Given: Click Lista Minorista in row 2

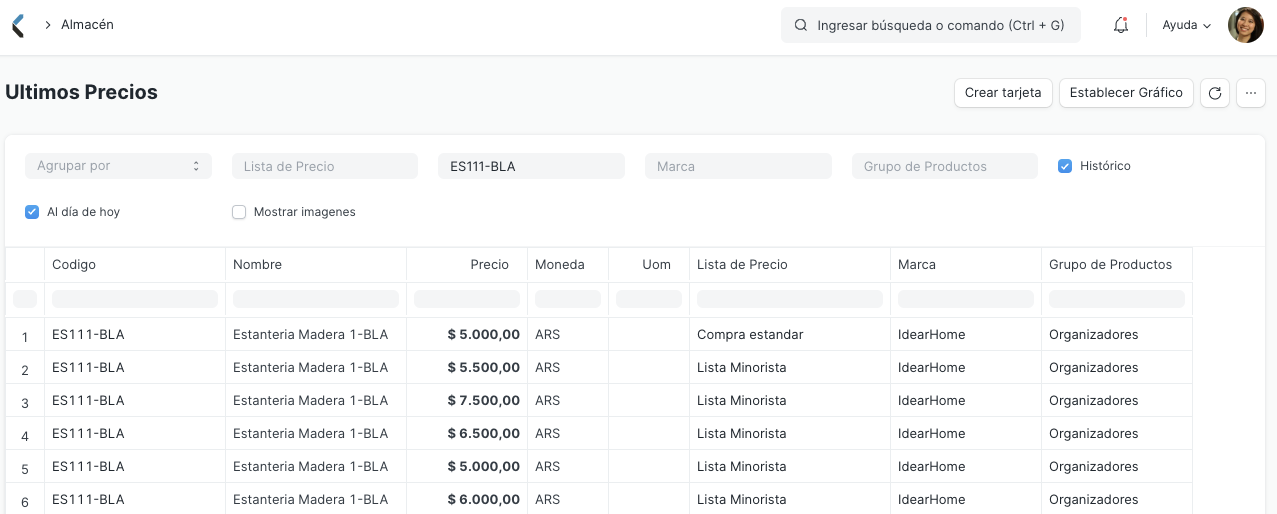Looking at the screenshot, I should pyautogui.click(x=790, y=367).
